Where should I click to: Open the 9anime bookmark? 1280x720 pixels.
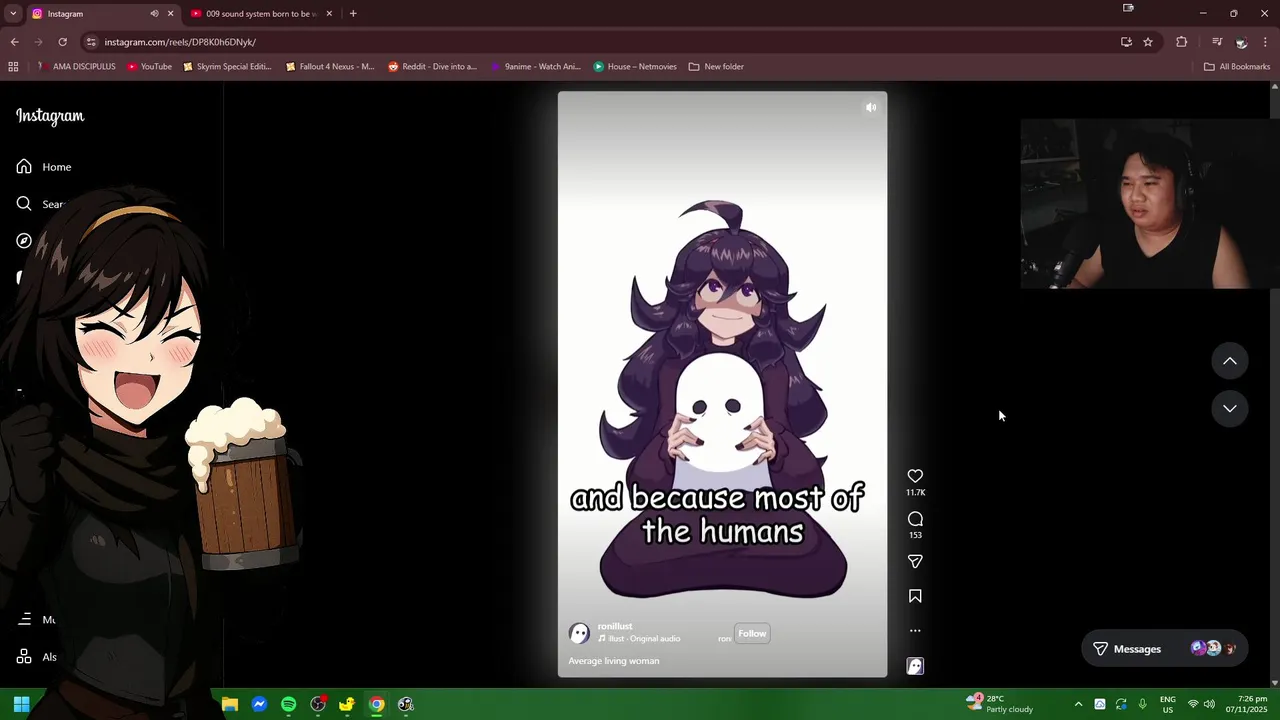535,67
